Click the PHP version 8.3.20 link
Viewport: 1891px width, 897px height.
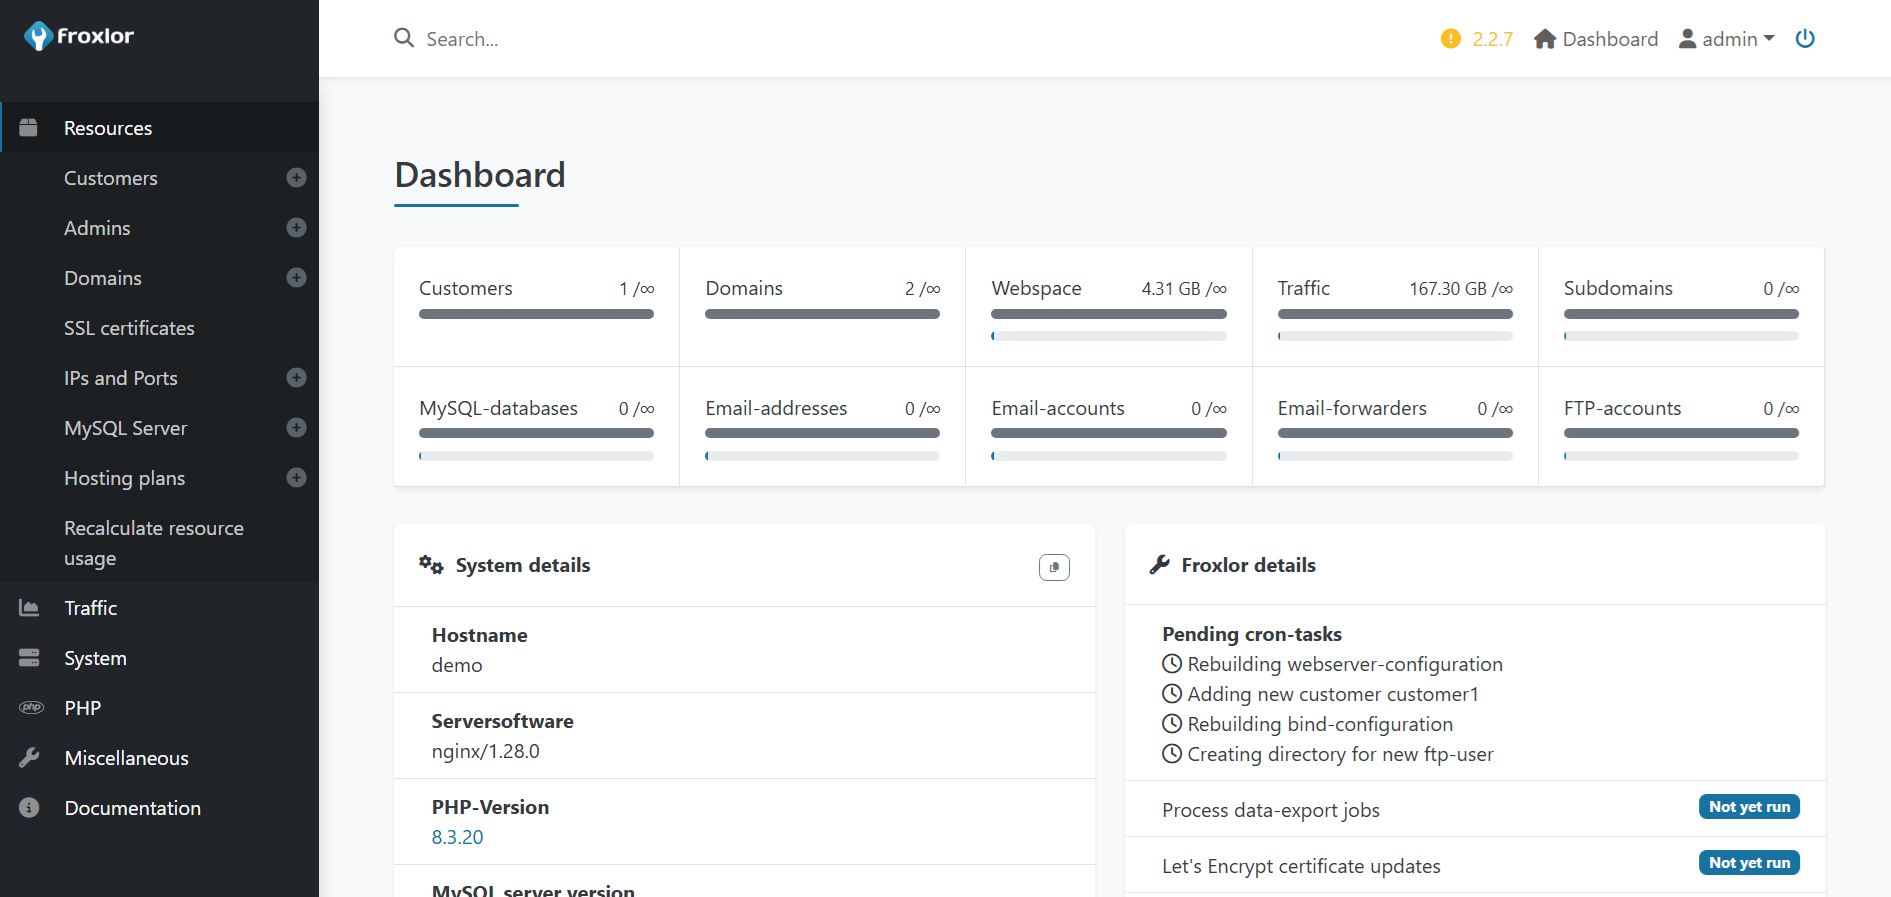pyautogui.click(x=457, y=837)
